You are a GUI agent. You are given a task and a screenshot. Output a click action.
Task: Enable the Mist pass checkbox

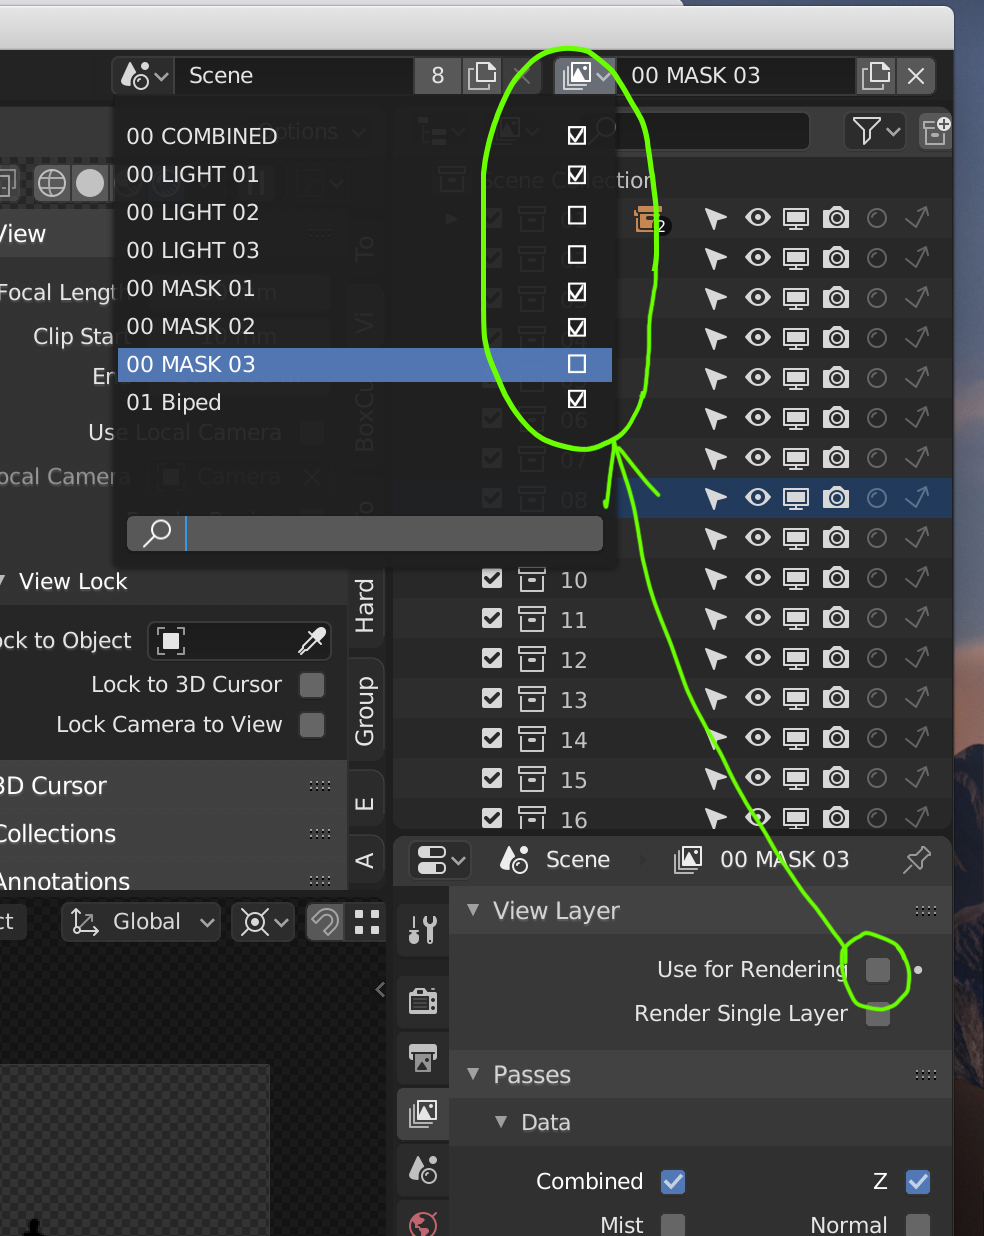[x=673, y=1225]
